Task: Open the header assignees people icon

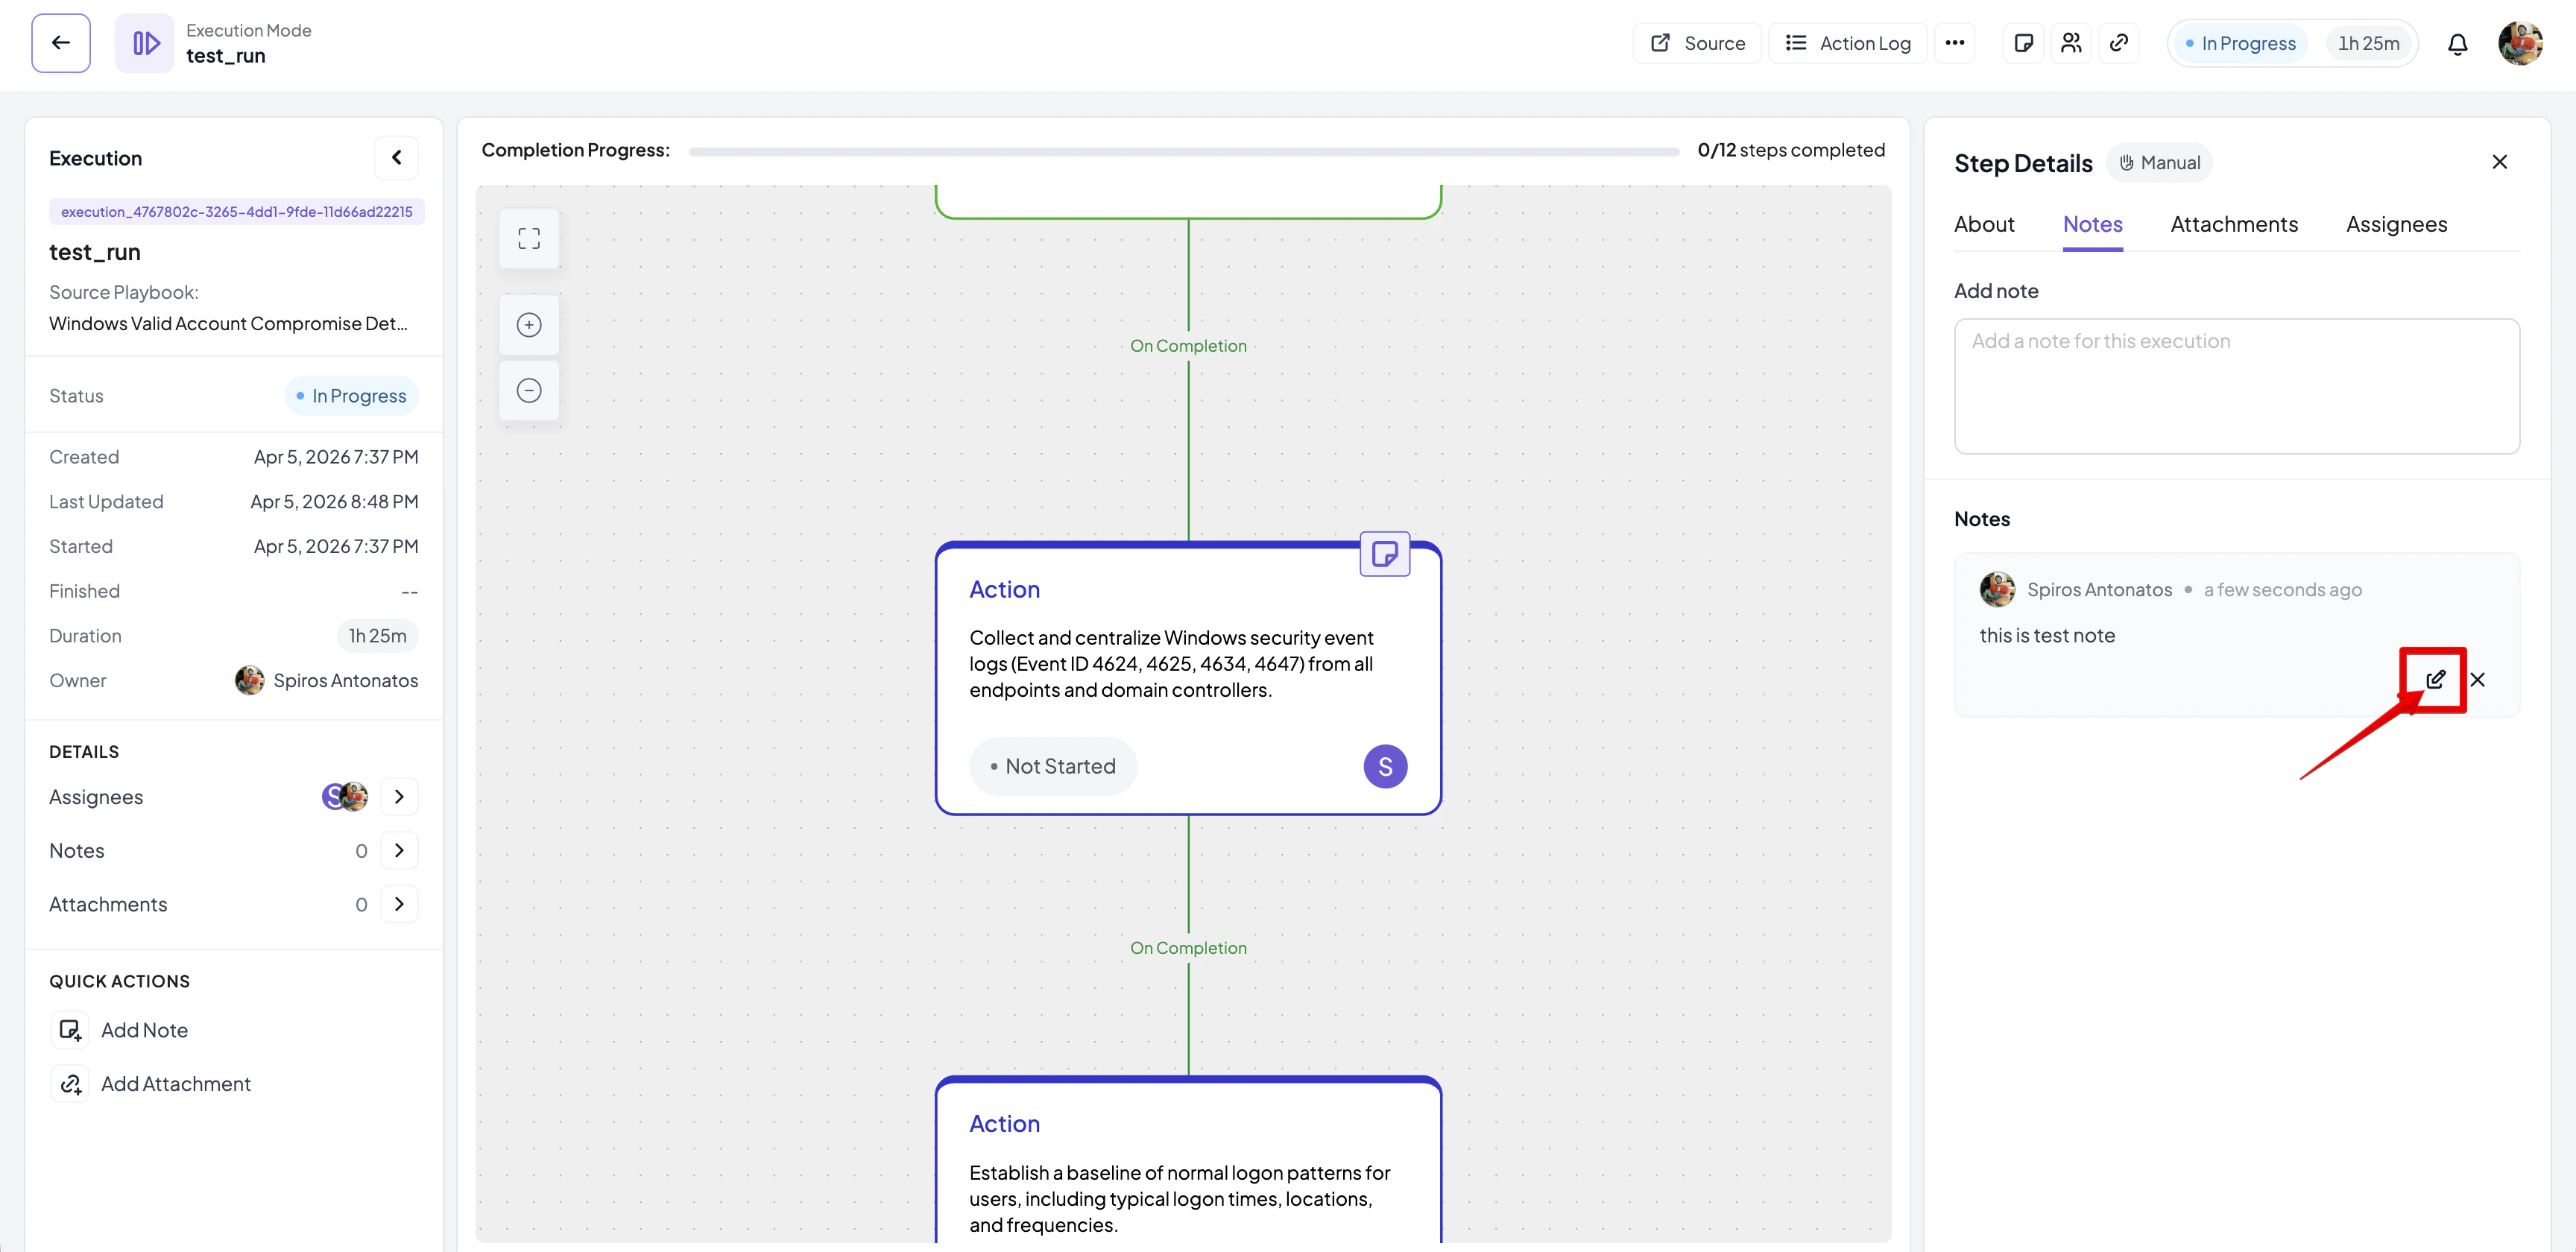Action: coord(2071,43)
